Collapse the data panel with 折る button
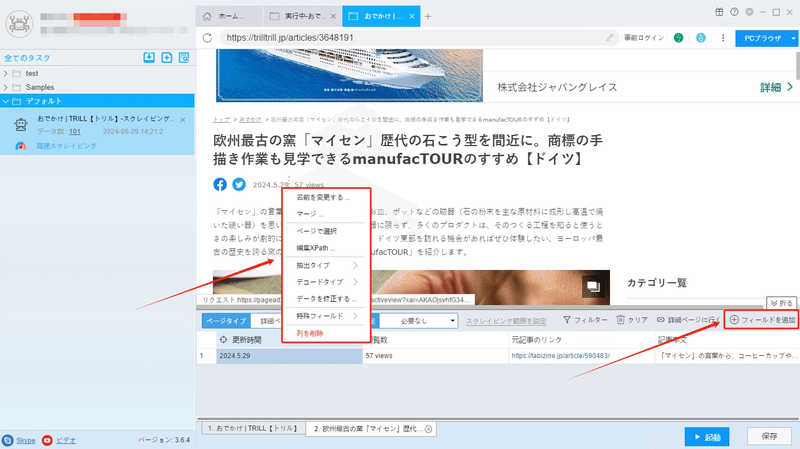Screen dimensions: 800x449 pos(781,303)
